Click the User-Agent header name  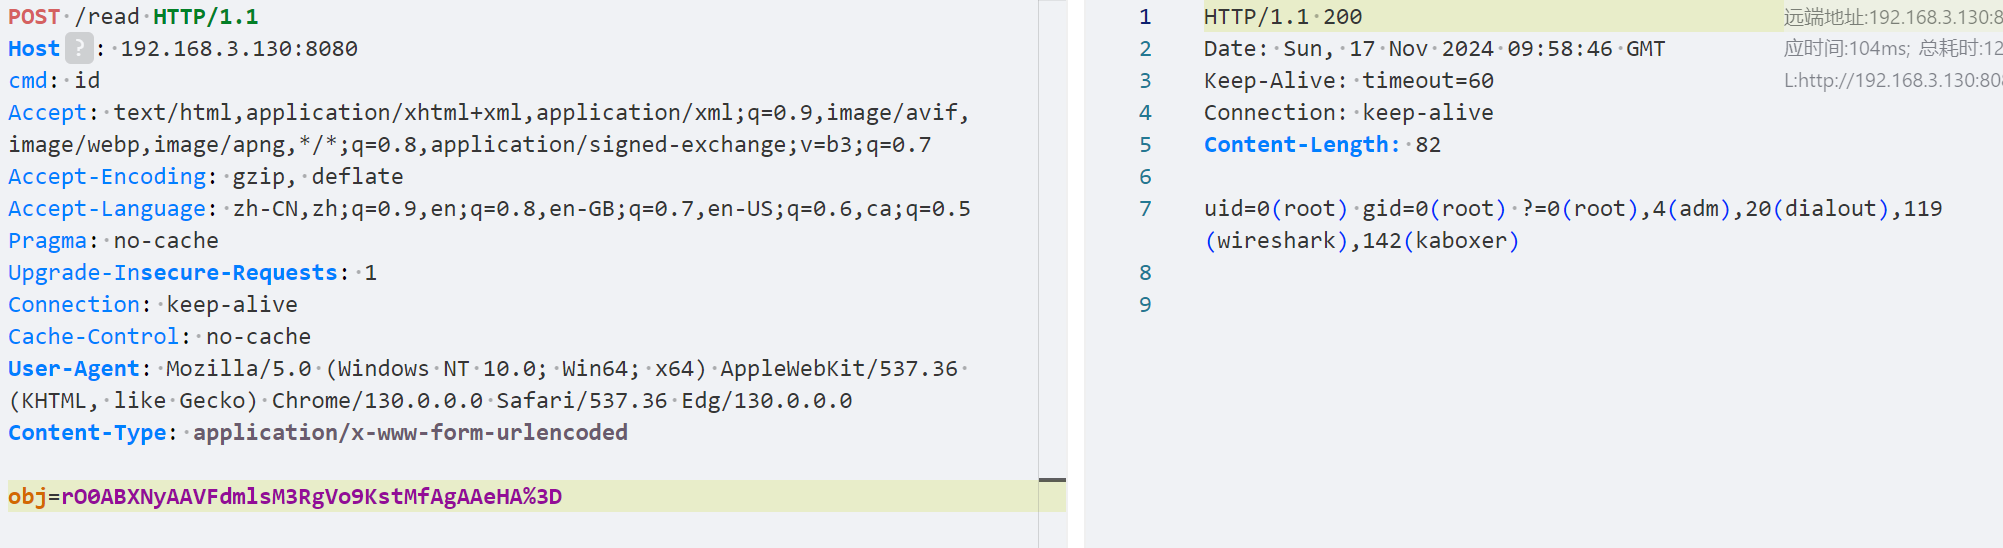pyautogui.click(x=74, y=369)
